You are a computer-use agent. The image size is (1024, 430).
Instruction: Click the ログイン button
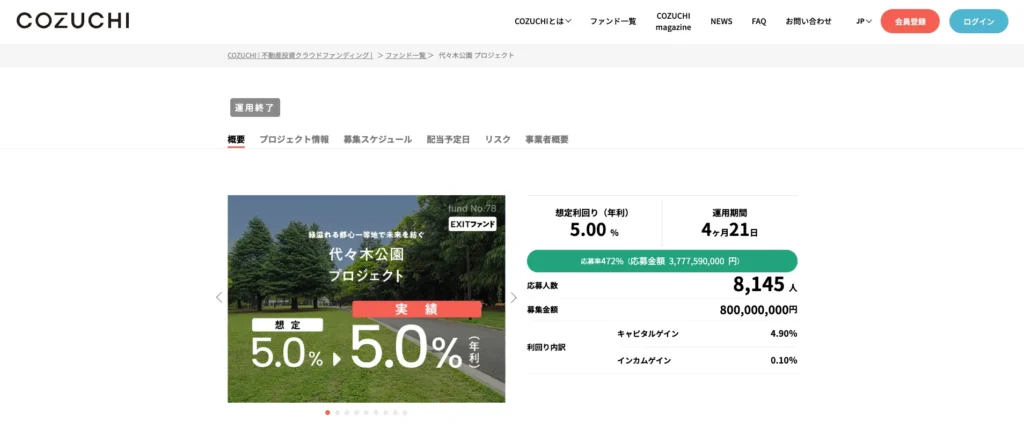coord(978,21)
